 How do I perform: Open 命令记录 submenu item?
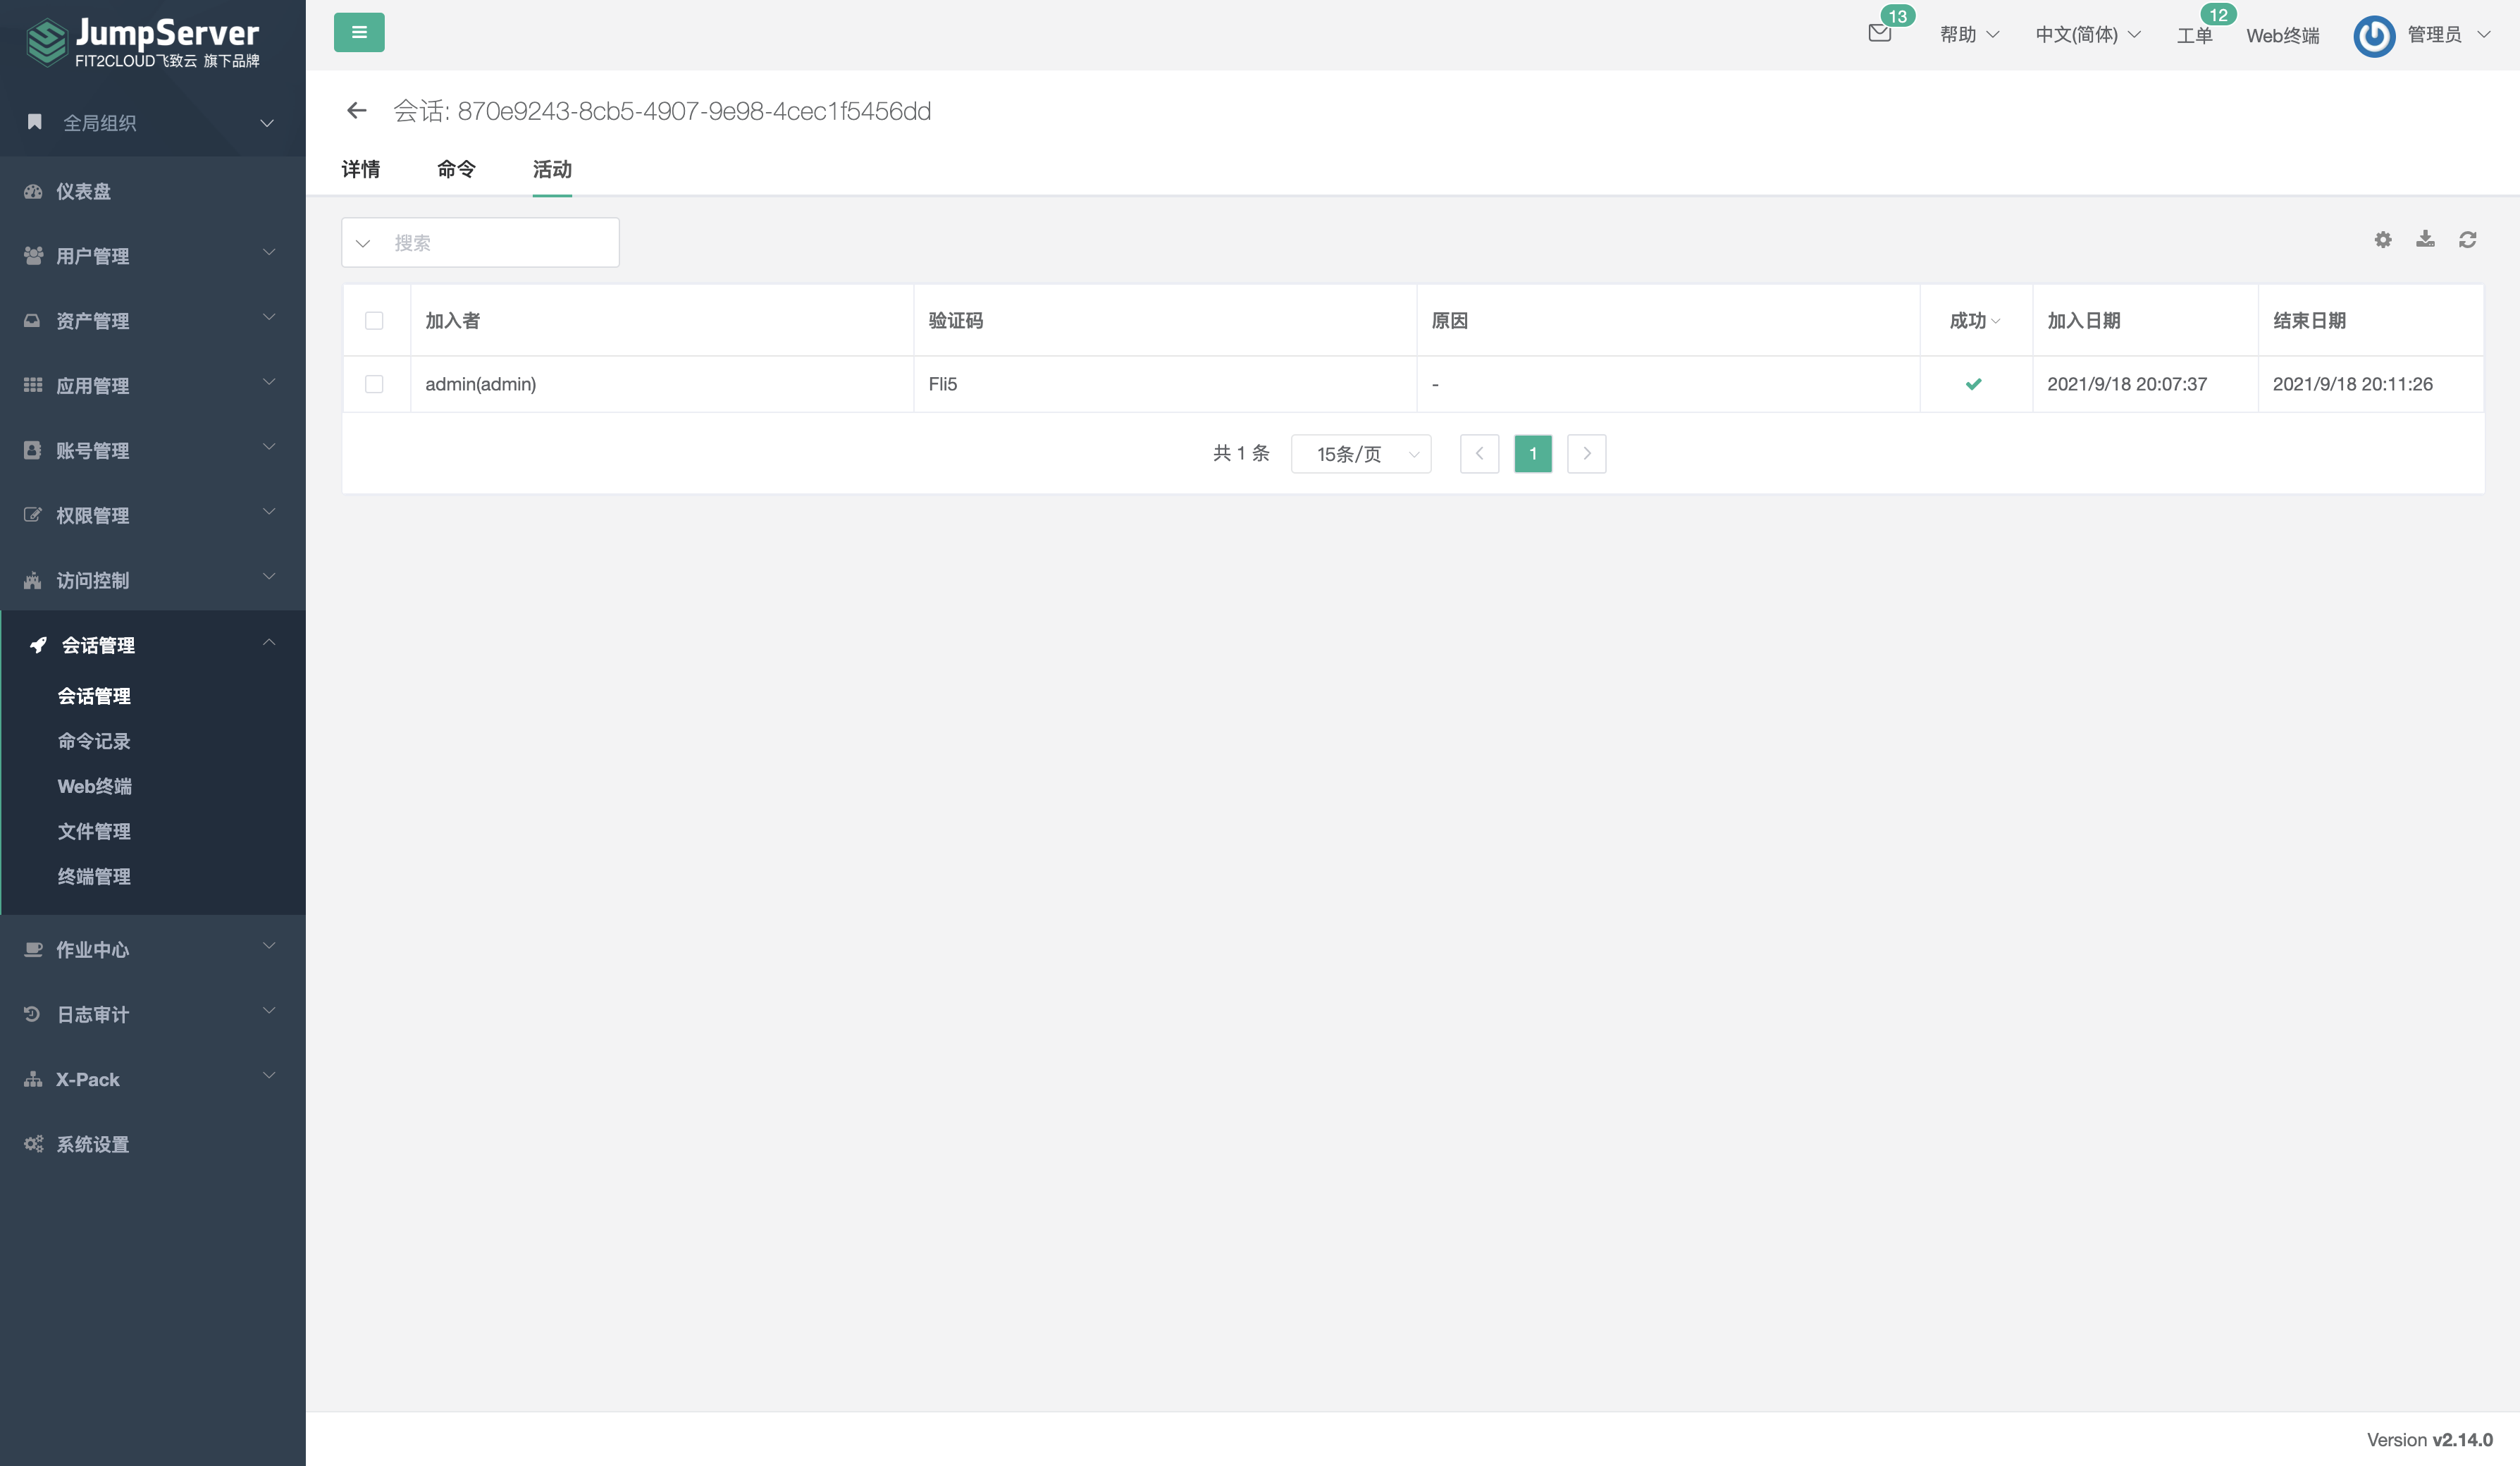(94, 741)
